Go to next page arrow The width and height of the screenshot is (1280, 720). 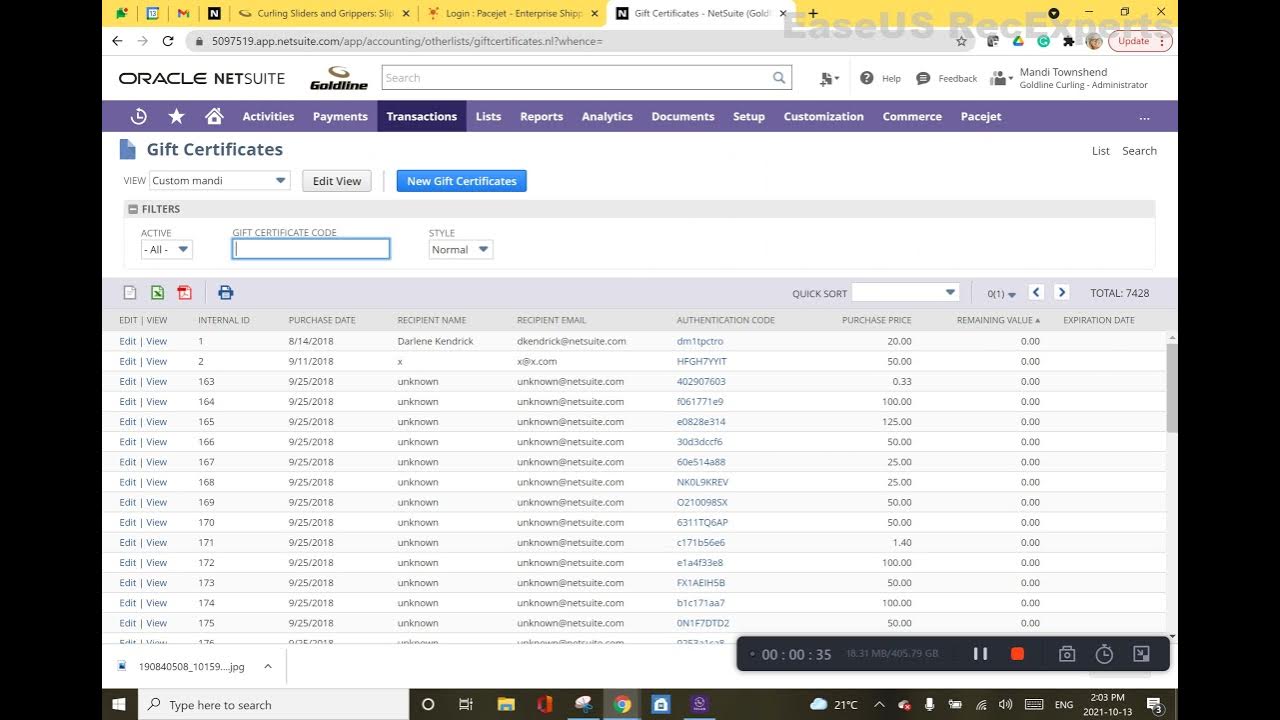(x=1062, y=292)
